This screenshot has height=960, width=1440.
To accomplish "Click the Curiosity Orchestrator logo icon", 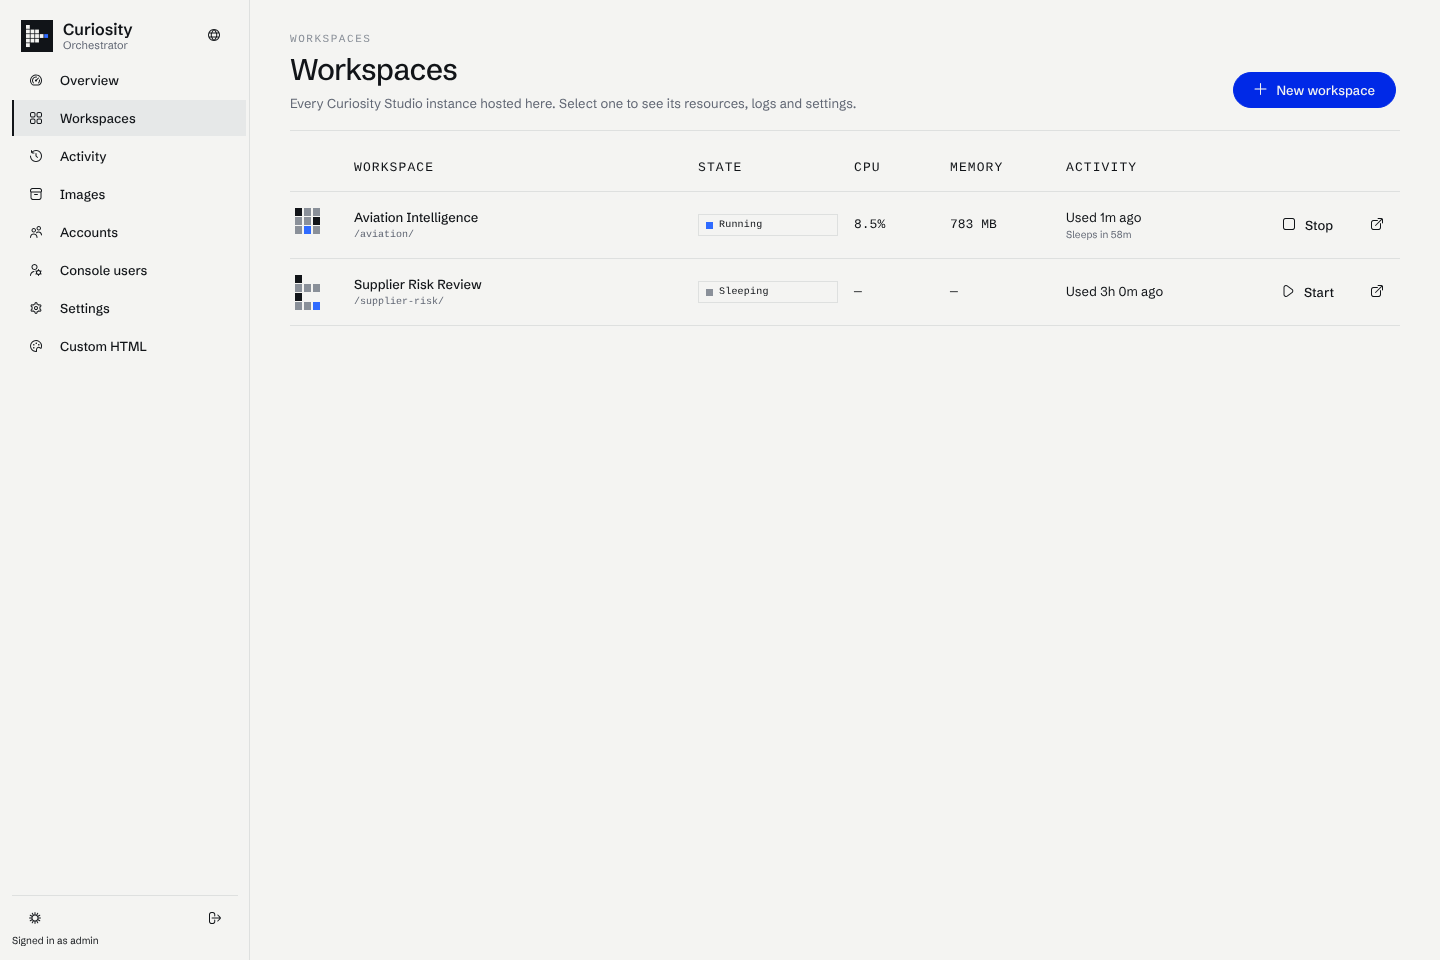I will pyautogui.click(x=37, y=36).
